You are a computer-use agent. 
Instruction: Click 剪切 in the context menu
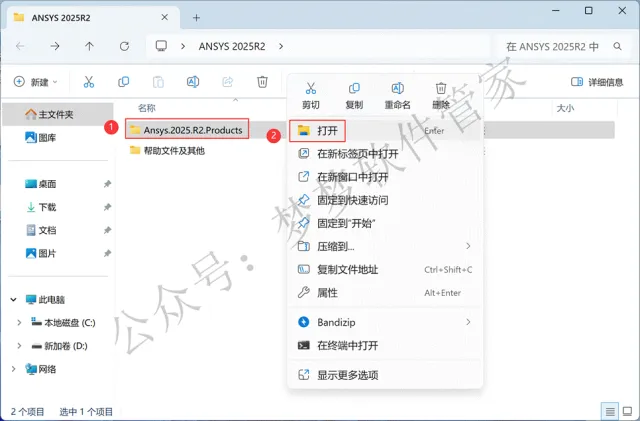[x=311, y=96]
